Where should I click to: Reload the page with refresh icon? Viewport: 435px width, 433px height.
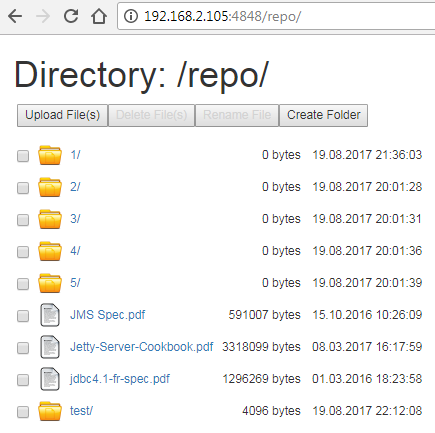click(71, 16)
